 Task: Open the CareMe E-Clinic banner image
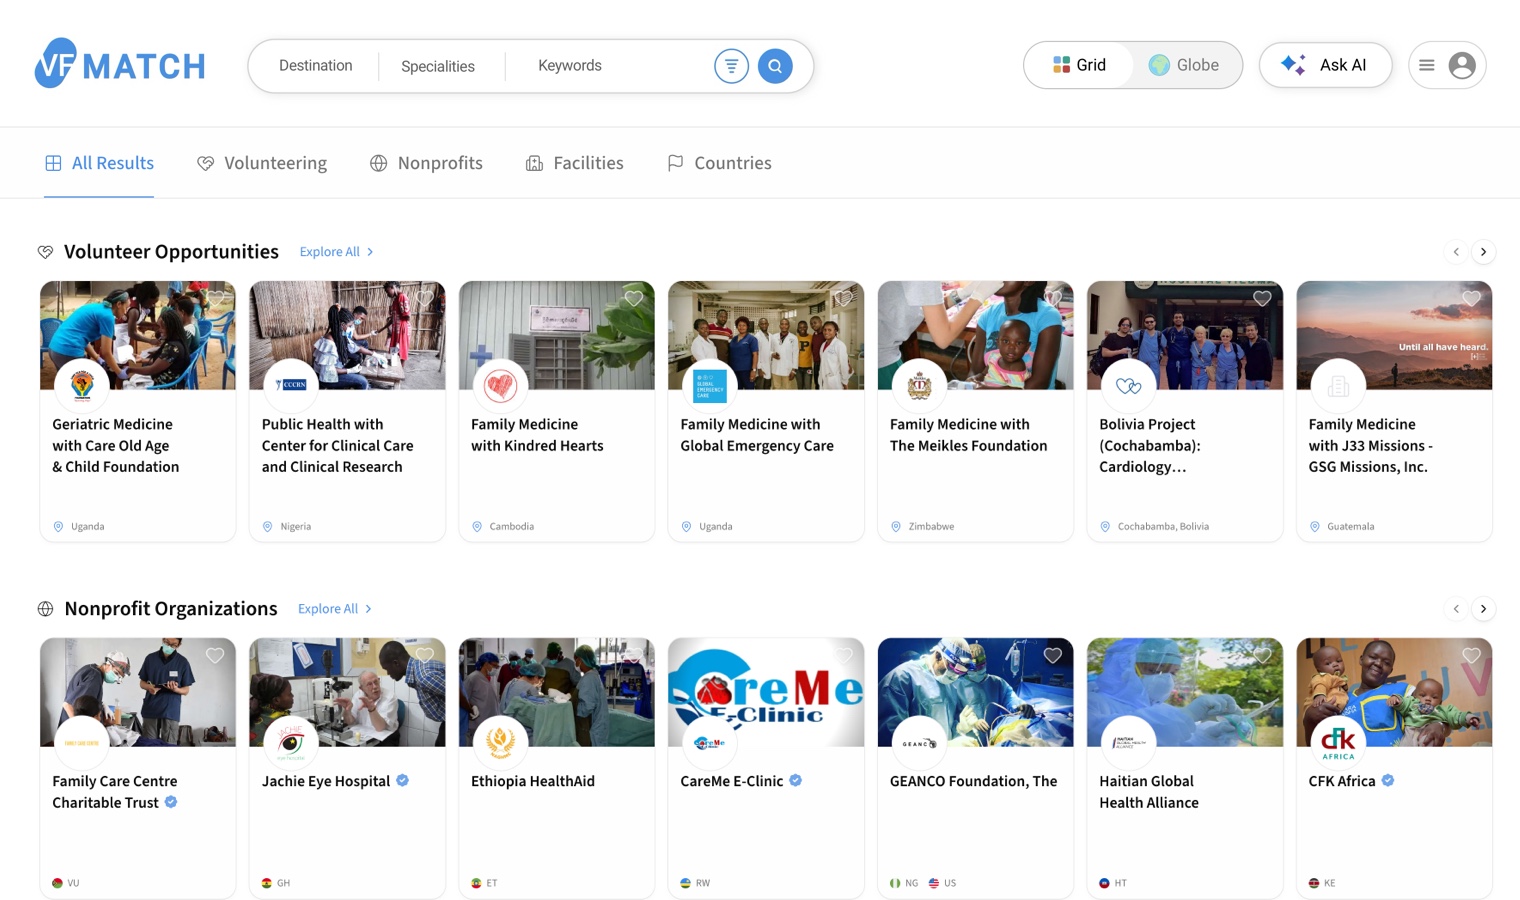pos(766,692)
